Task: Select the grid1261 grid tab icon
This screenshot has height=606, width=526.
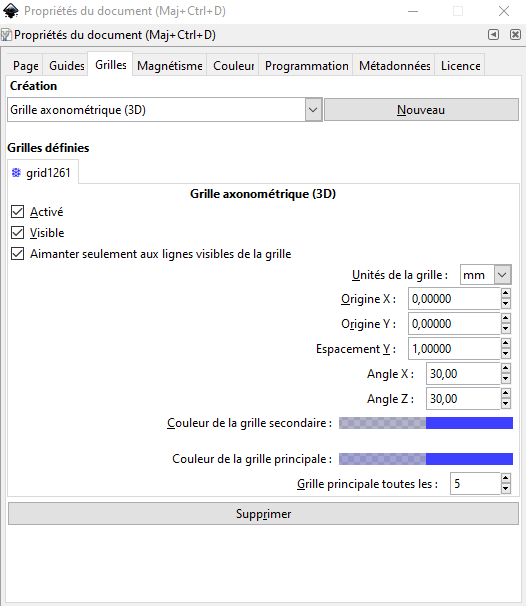Action: point(16,173)
